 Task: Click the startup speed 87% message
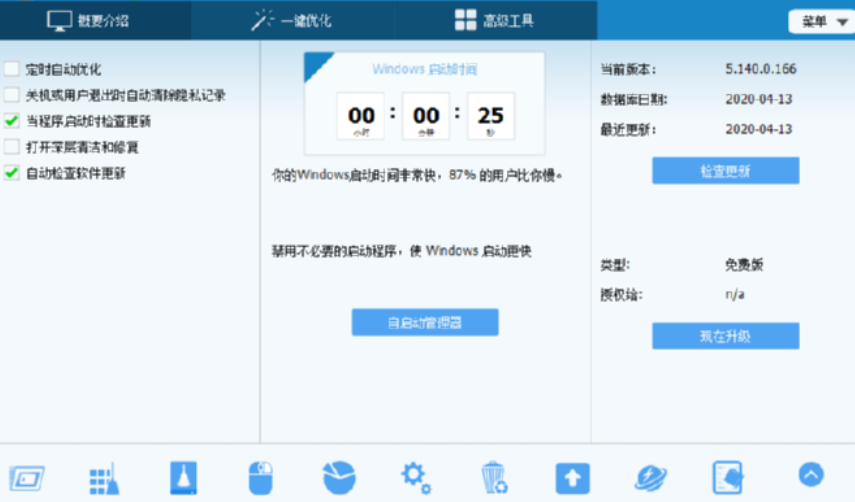pyautogui.click(x=417, y=175)
